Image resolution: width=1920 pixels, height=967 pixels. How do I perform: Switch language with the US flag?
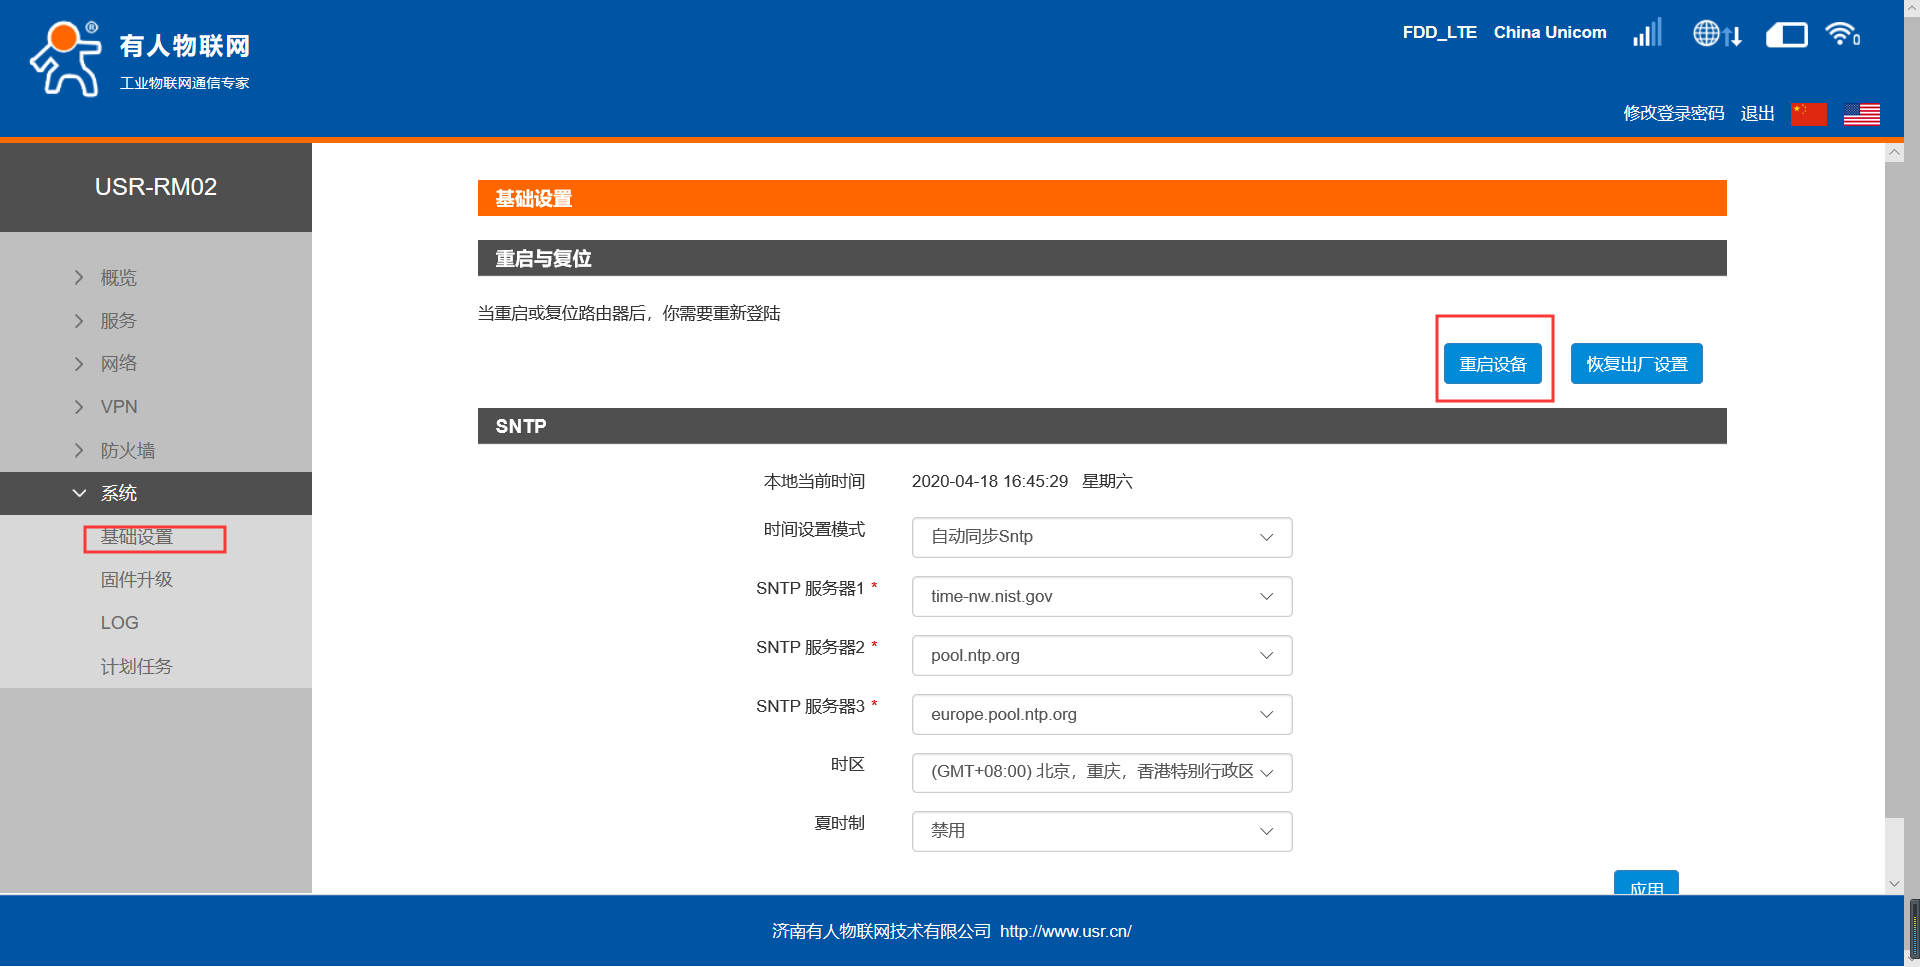pyautogui.click(x=1861, y=114)
